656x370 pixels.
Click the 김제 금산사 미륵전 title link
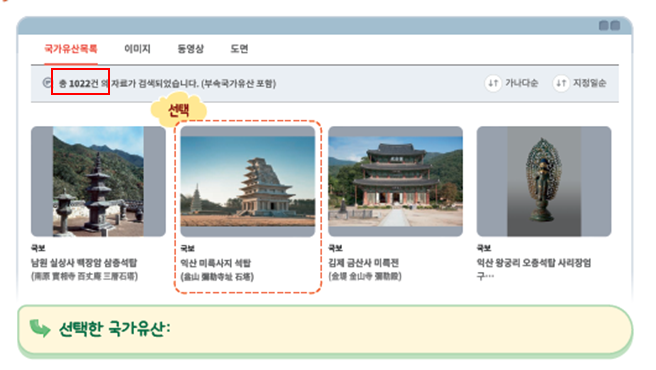pos(364,263)
